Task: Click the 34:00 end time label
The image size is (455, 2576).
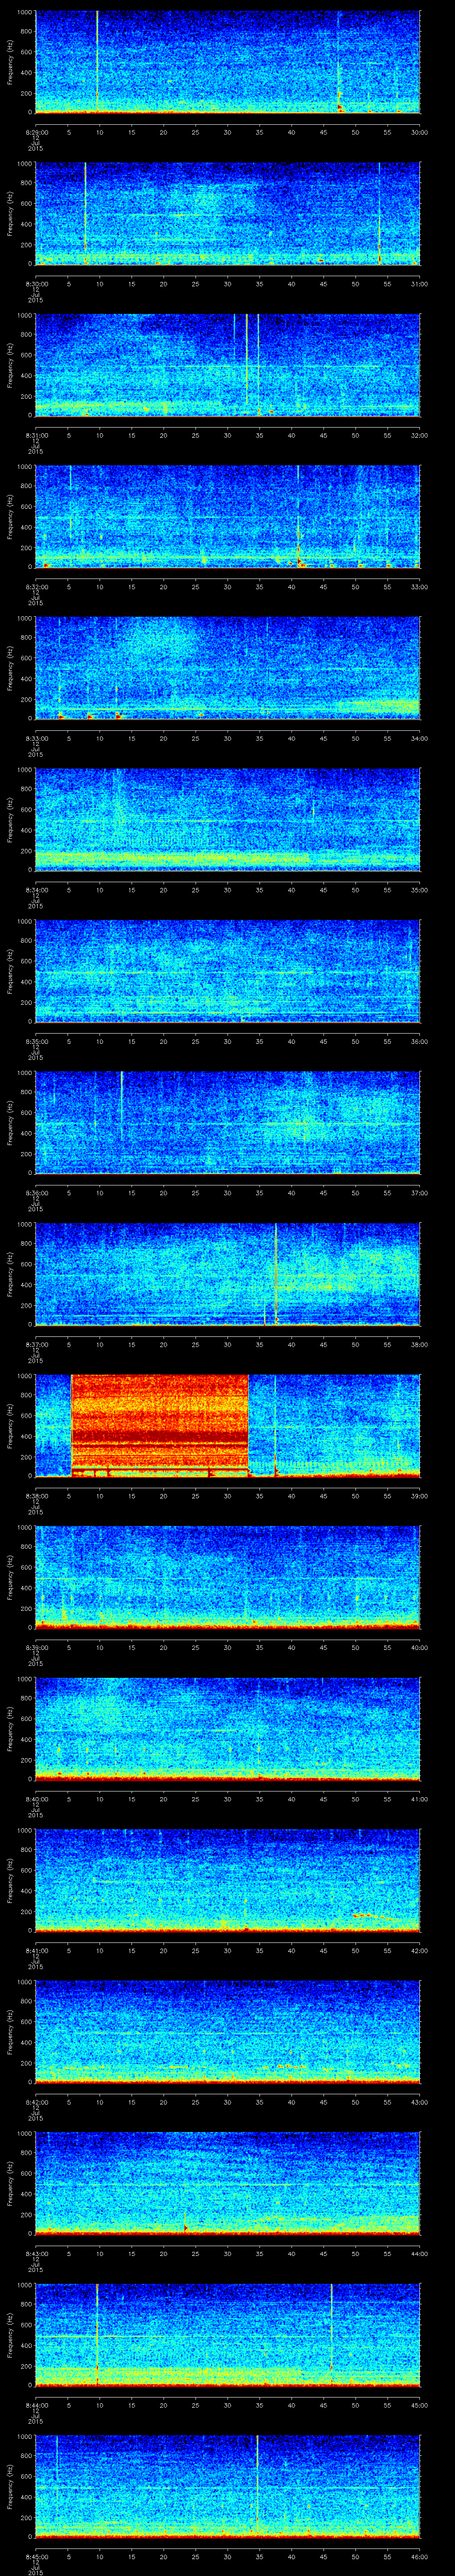Action: [x=419, y=738]
